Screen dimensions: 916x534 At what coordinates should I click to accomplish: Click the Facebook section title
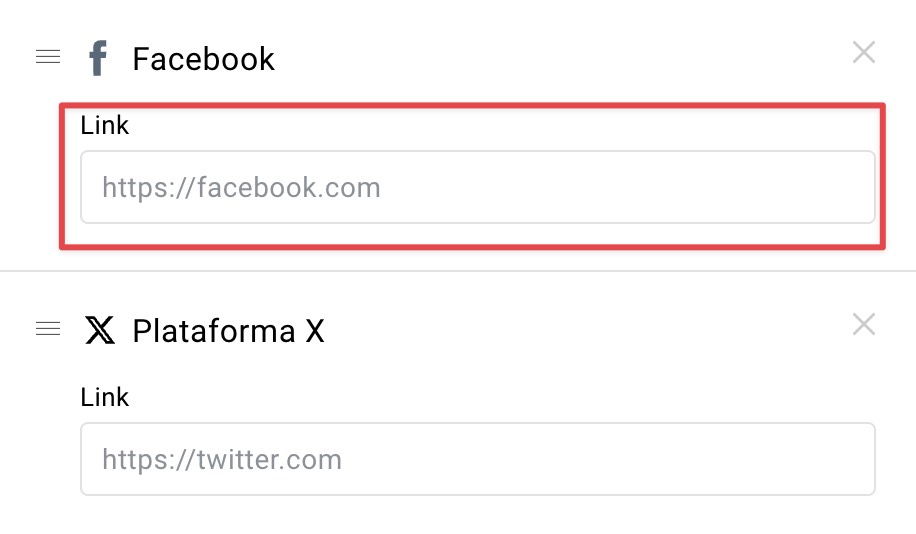[x=203, y=59]
